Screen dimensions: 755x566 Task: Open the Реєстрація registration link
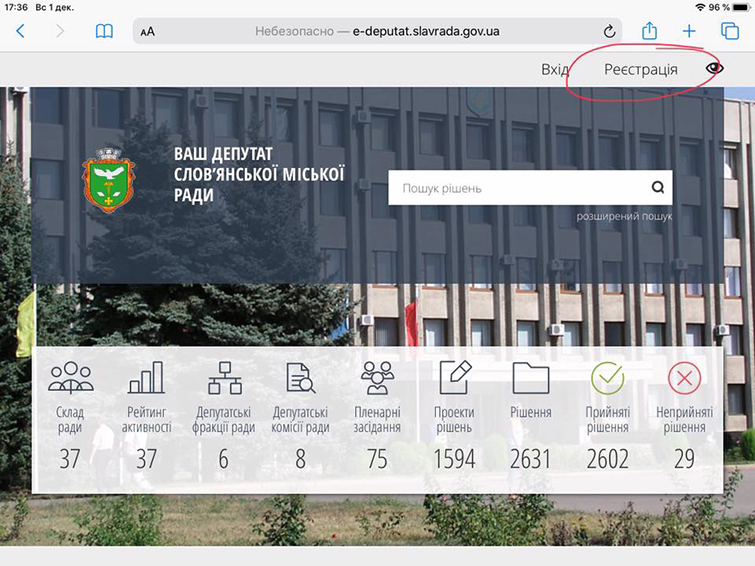click(640, 69)
